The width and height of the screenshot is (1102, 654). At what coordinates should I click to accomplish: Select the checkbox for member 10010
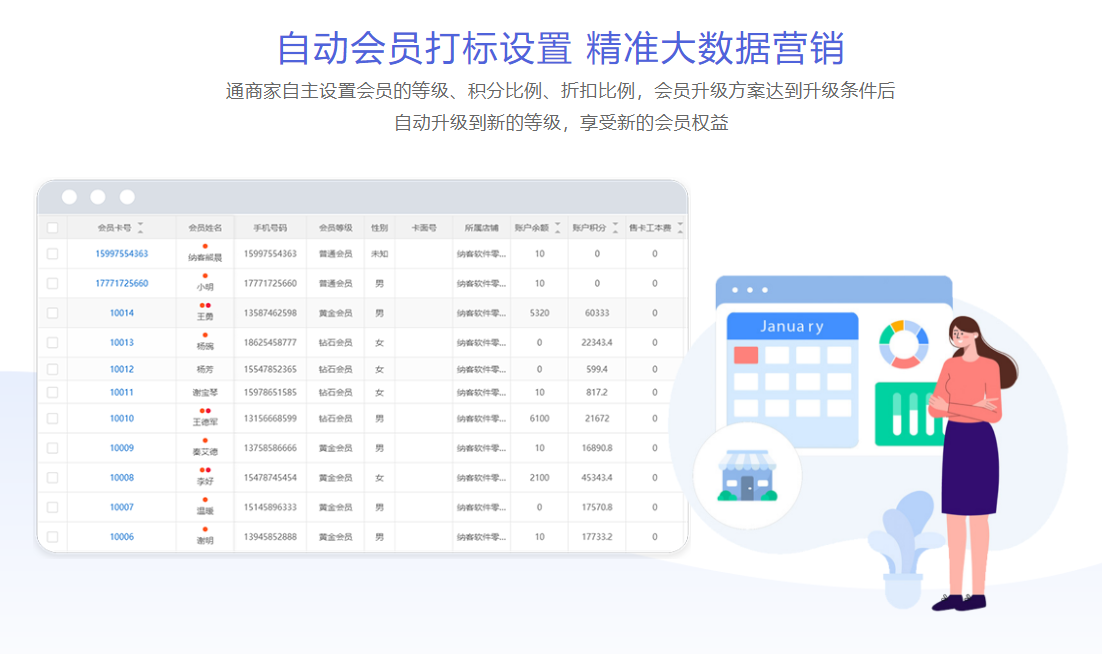click(52, 419)
